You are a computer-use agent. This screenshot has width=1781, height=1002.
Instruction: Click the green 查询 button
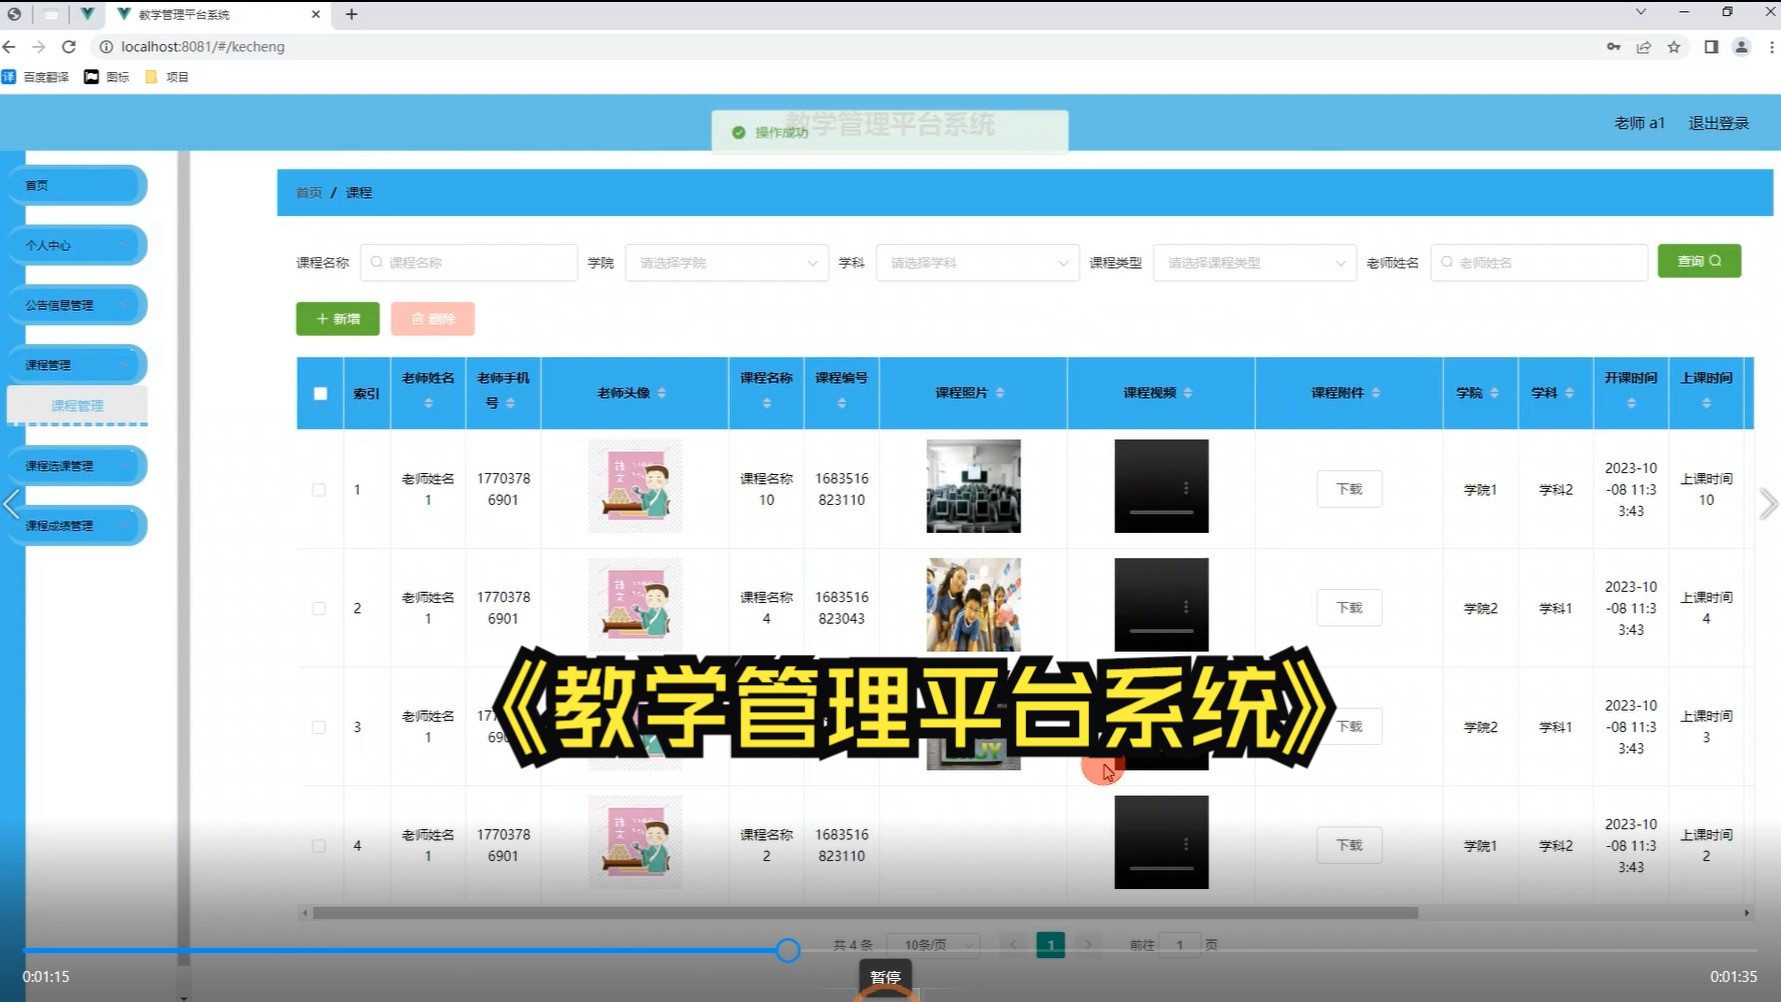coord(1699,261)
